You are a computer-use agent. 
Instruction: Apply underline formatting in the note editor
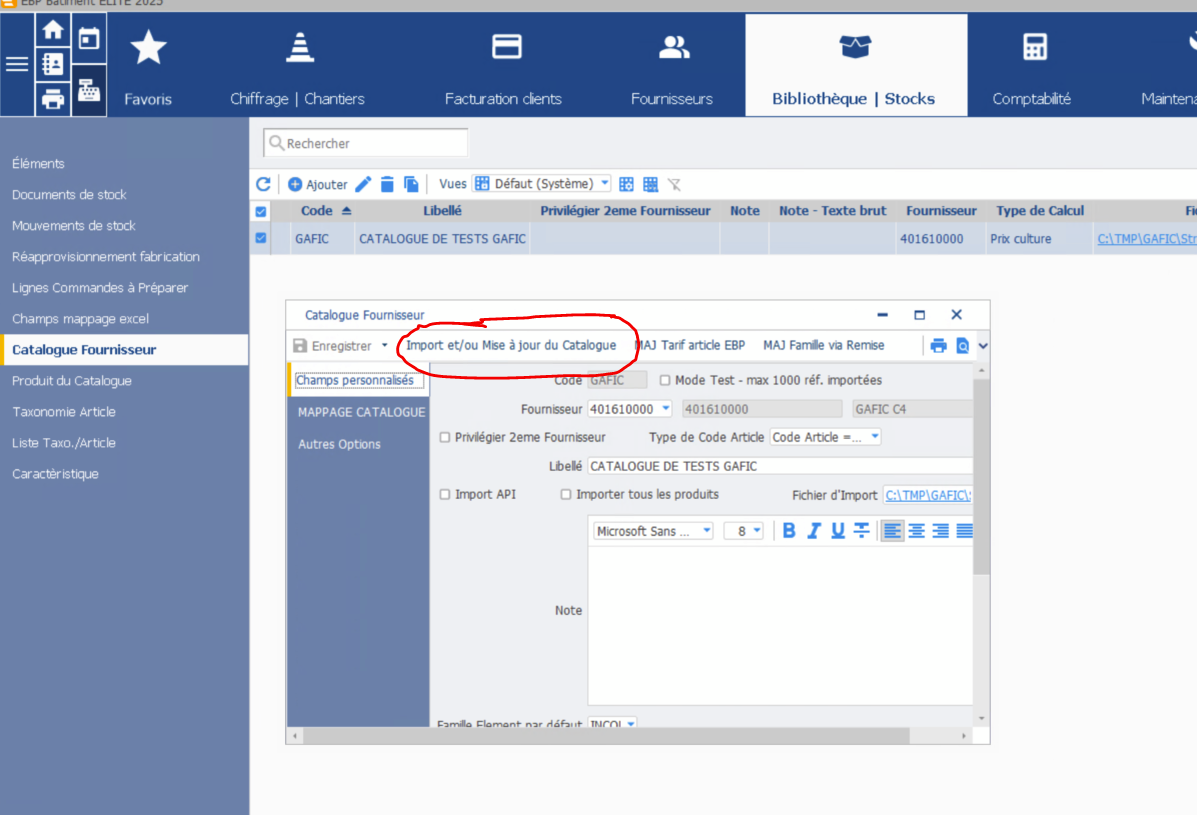838,531
